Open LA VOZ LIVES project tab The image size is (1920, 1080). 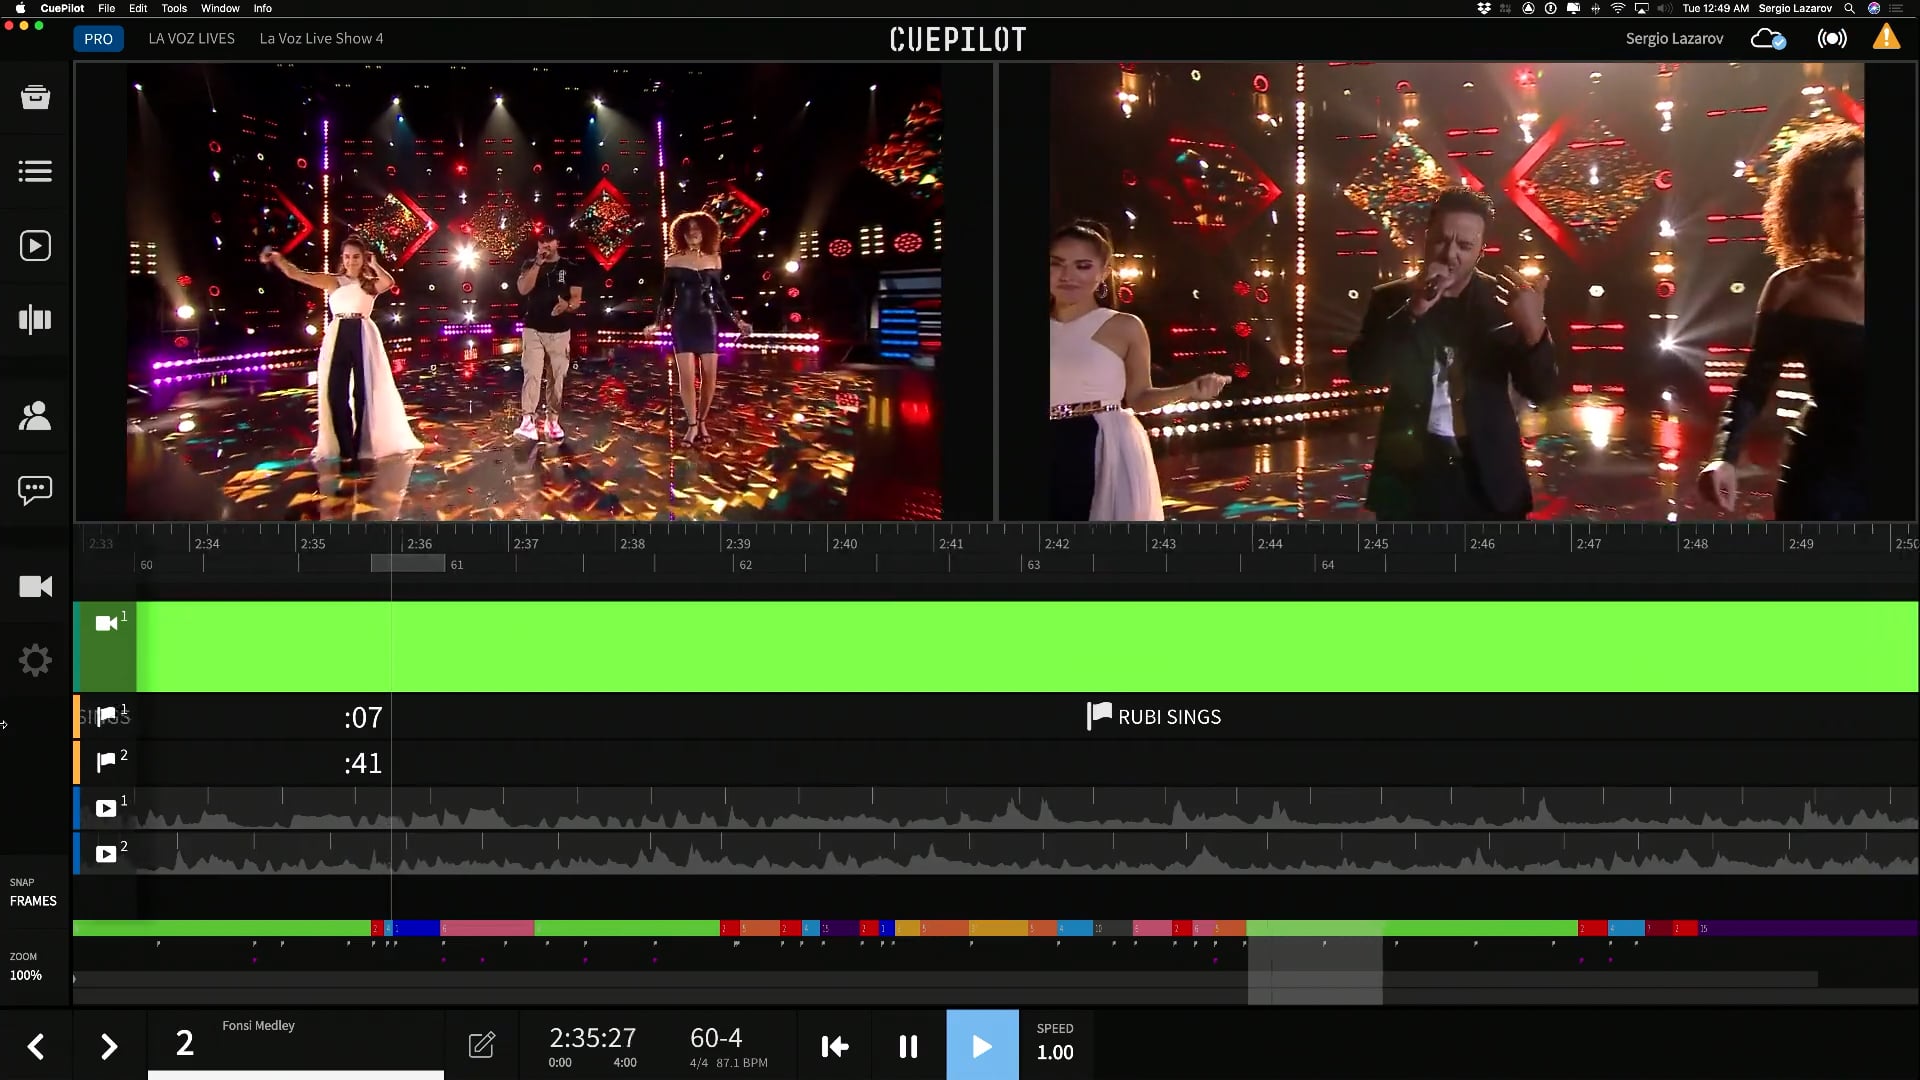(192, 38)
